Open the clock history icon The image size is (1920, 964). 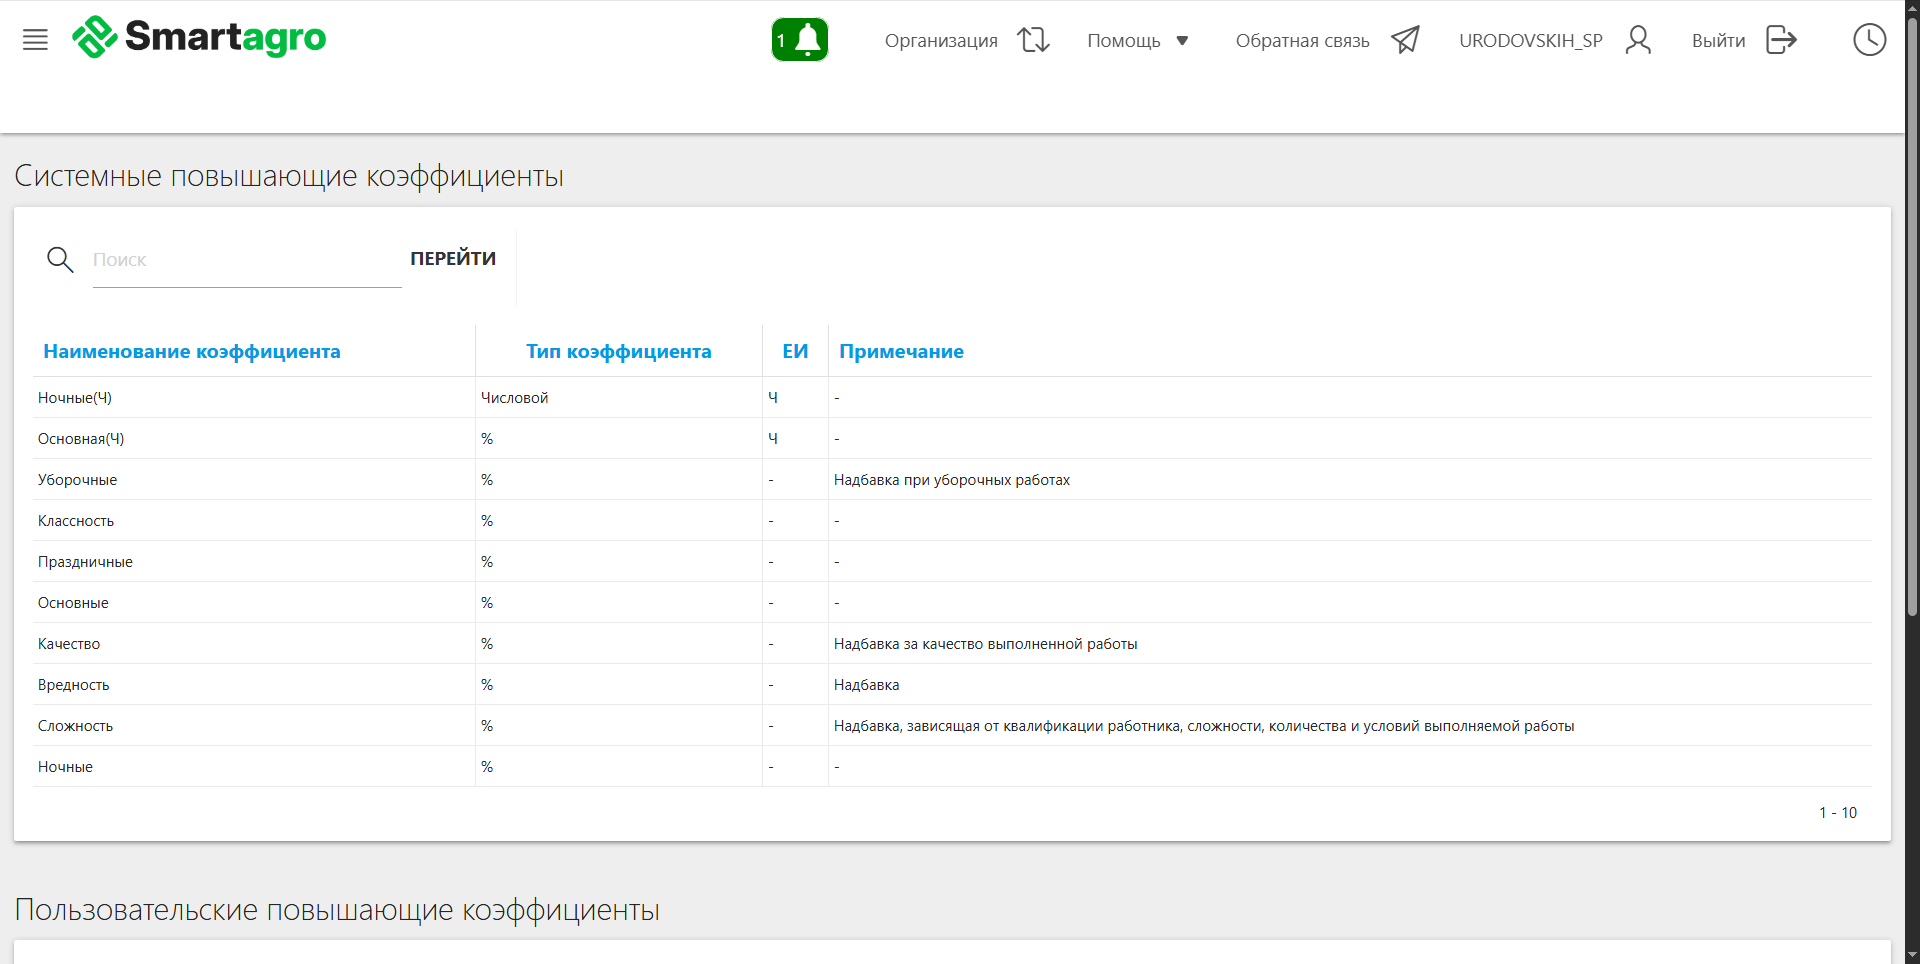[x=1869, y=40]
